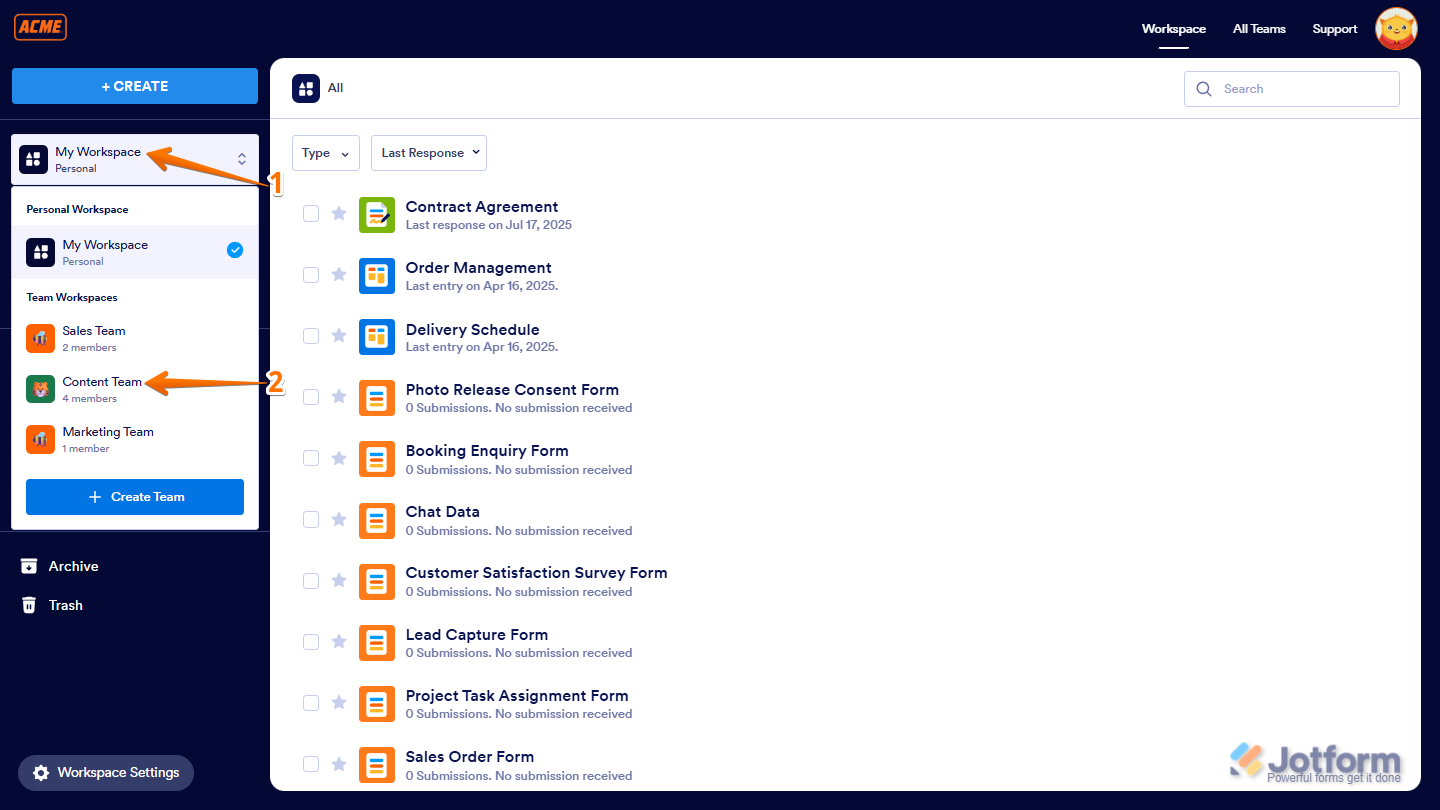Click the Order Management tables icon
The image size is (1440, 810).
click(x=377, y=275)
